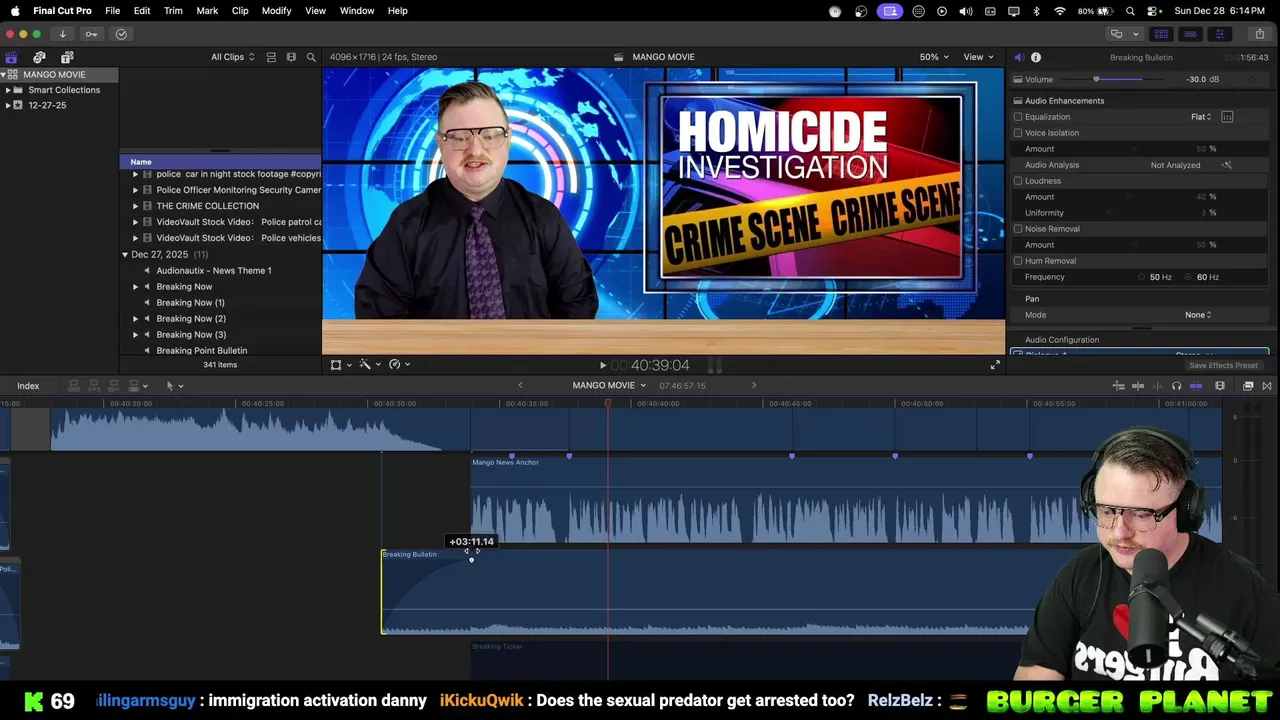Open the Audio inspector speaker icon

(1019, 57)
